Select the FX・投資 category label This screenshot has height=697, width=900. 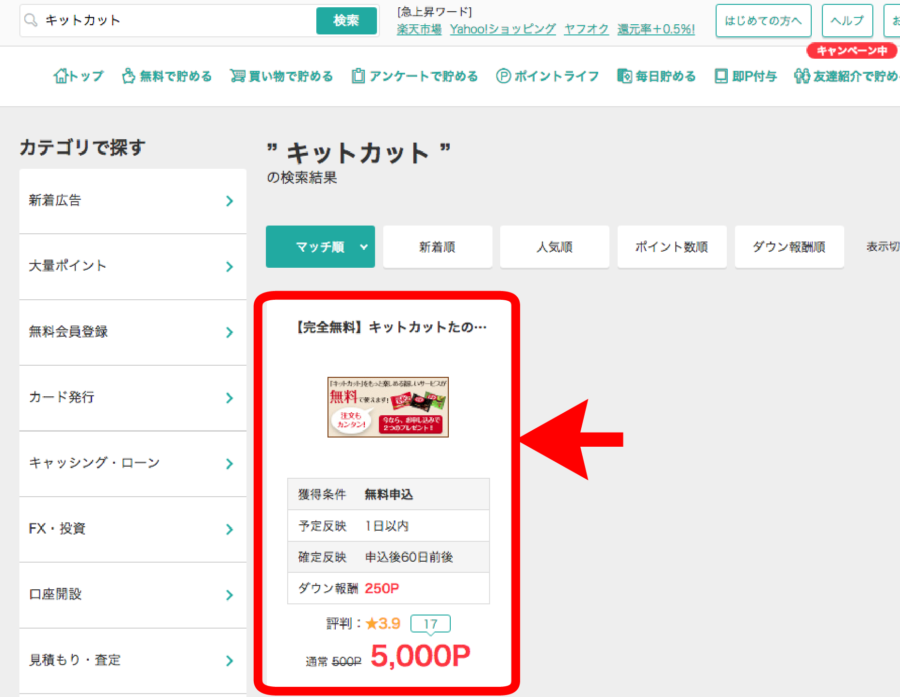[57, 529]
